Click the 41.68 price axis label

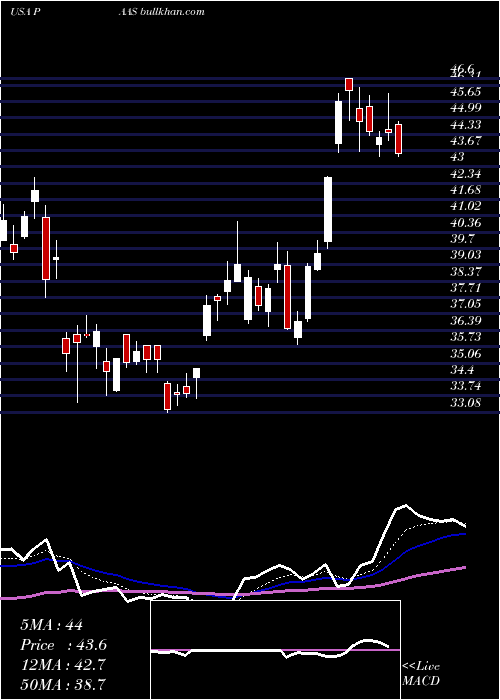[x=466, y=190]
